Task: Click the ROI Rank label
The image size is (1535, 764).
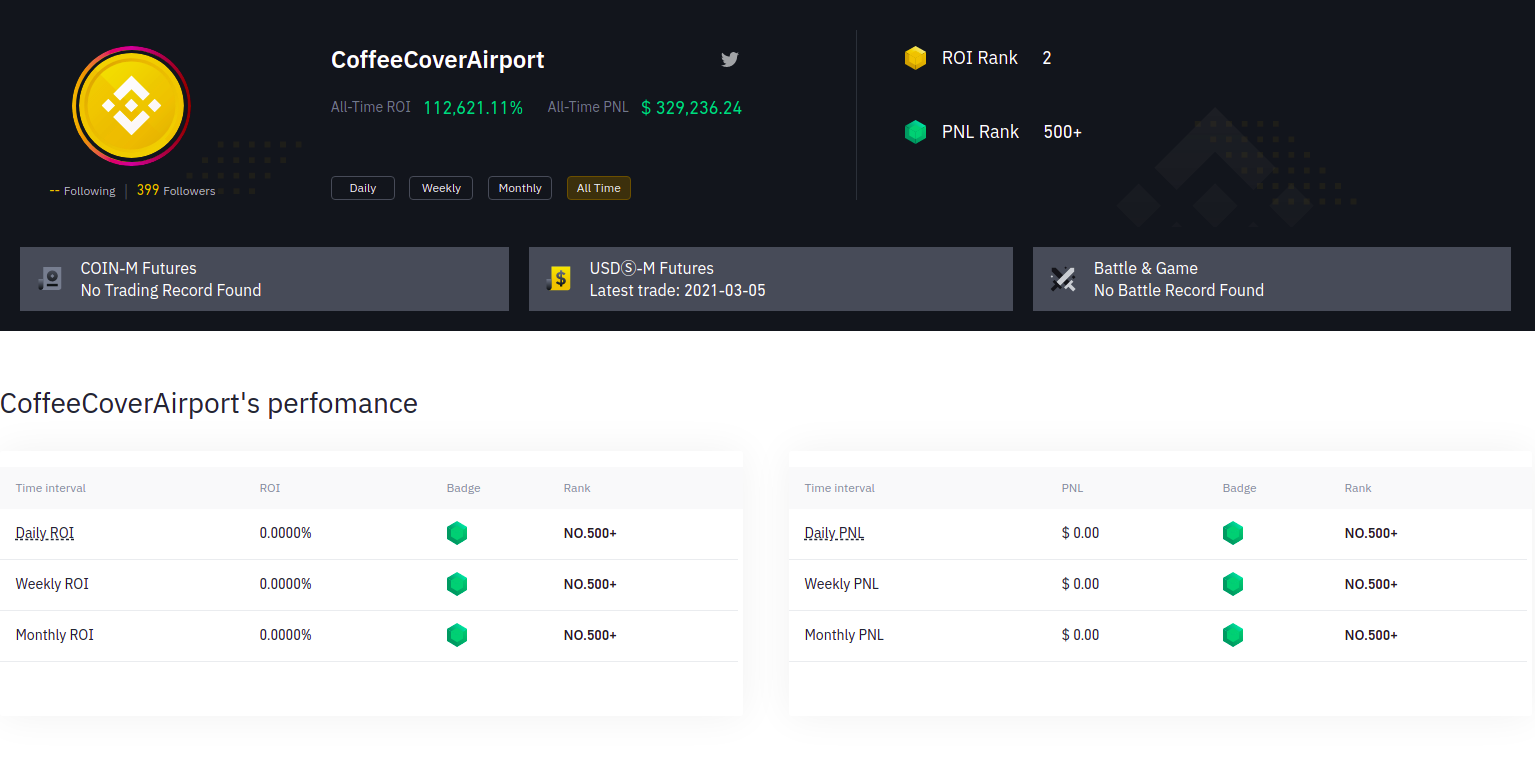Action: pyautogui.click(x=980, y=58)
